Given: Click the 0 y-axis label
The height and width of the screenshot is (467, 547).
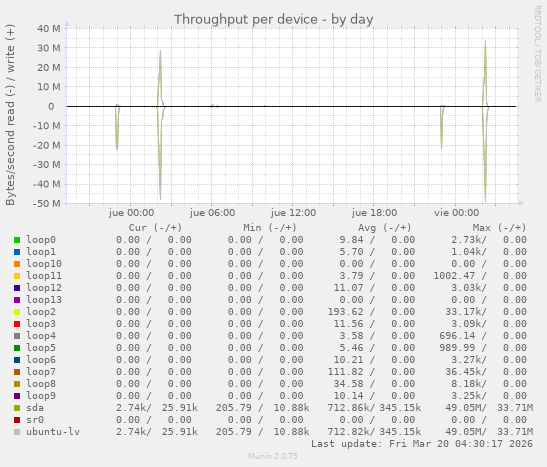Looking at the screenshot, I should tap(51, 106).
